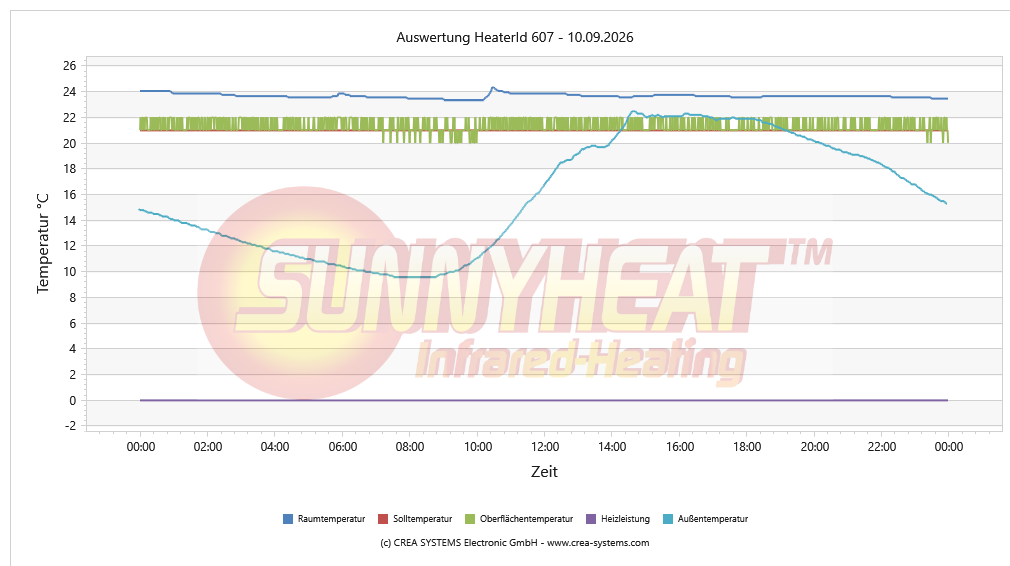The width and height of the screenshot is (1010, 566).
Task: Click the Zeit axis title
Action: point(544,472)
